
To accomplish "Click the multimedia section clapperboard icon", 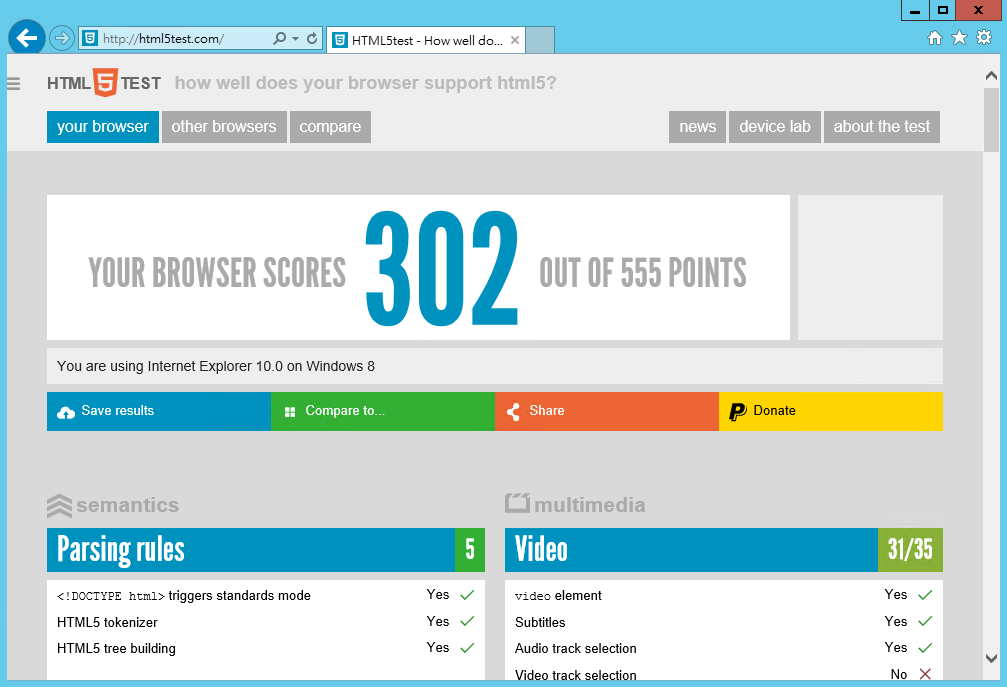I will 517,503.
